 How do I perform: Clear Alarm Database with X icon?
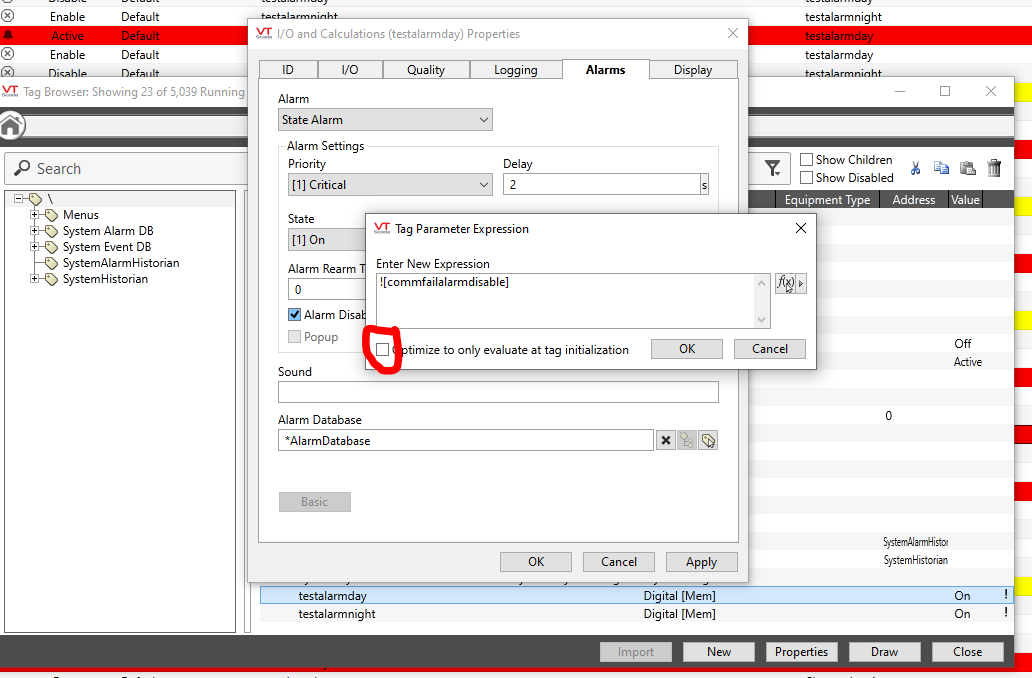[666, 440]
